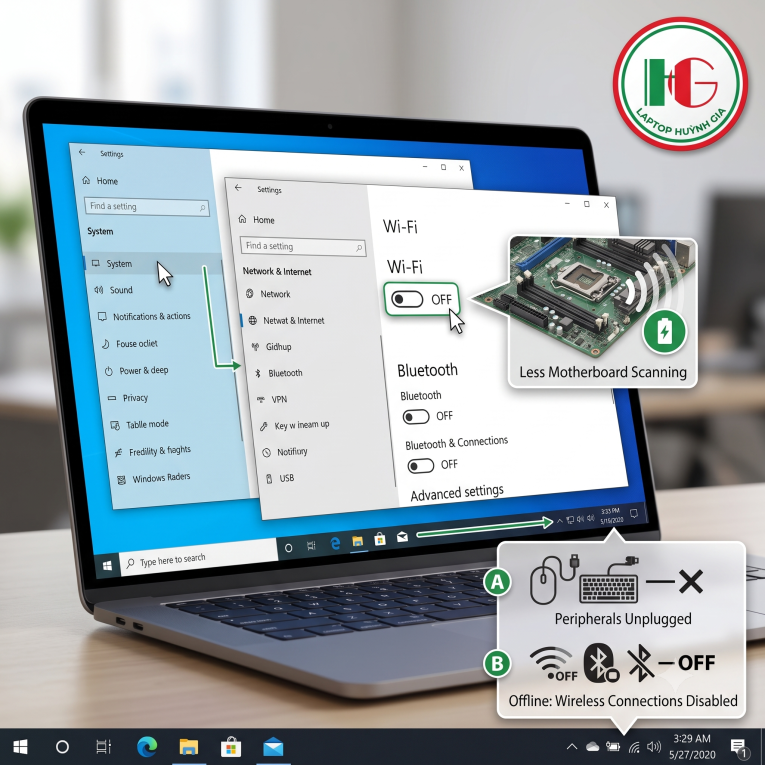
Task: Open Task View in large foreground taskbar
Action: tap(103, 746)
